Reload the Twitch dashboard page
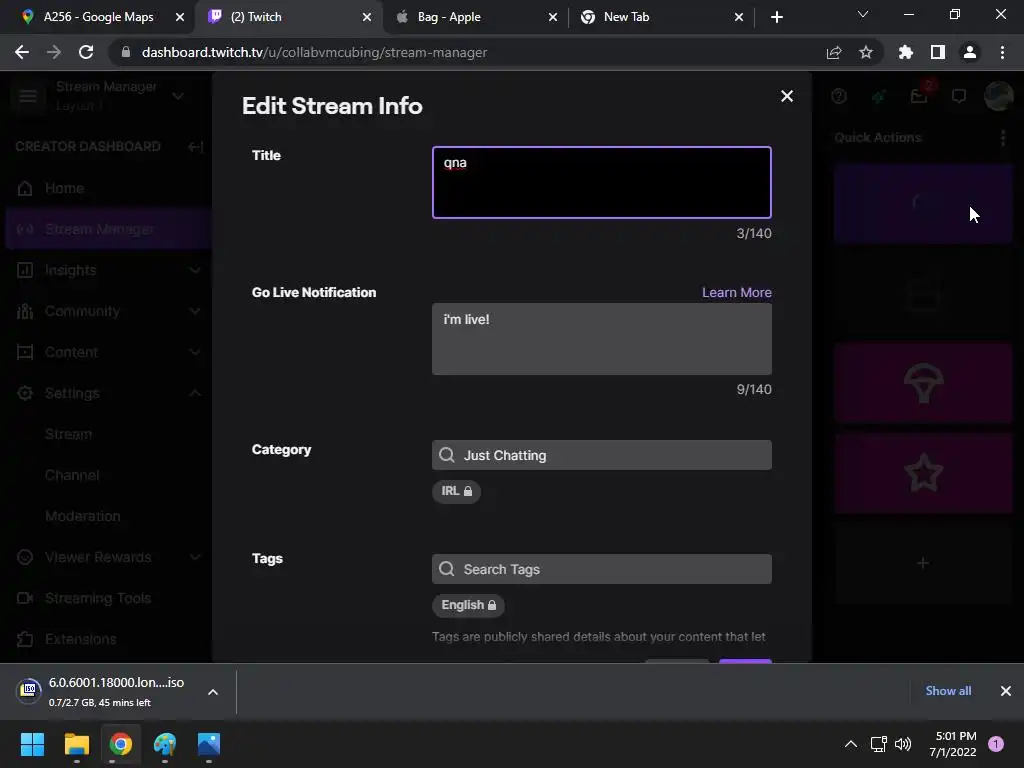Screen dimensions: 1024x768 coord(86,52)
